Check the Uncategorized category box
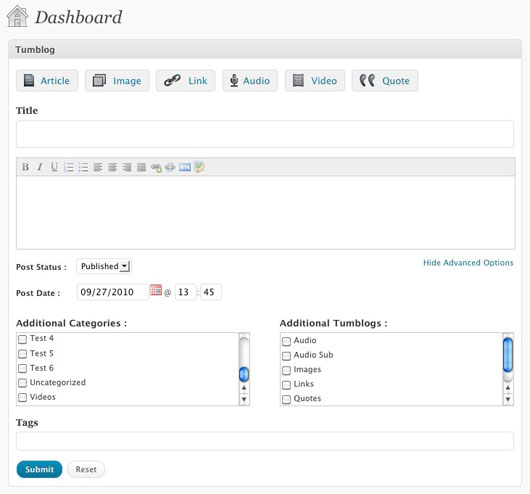 (22, 383)
